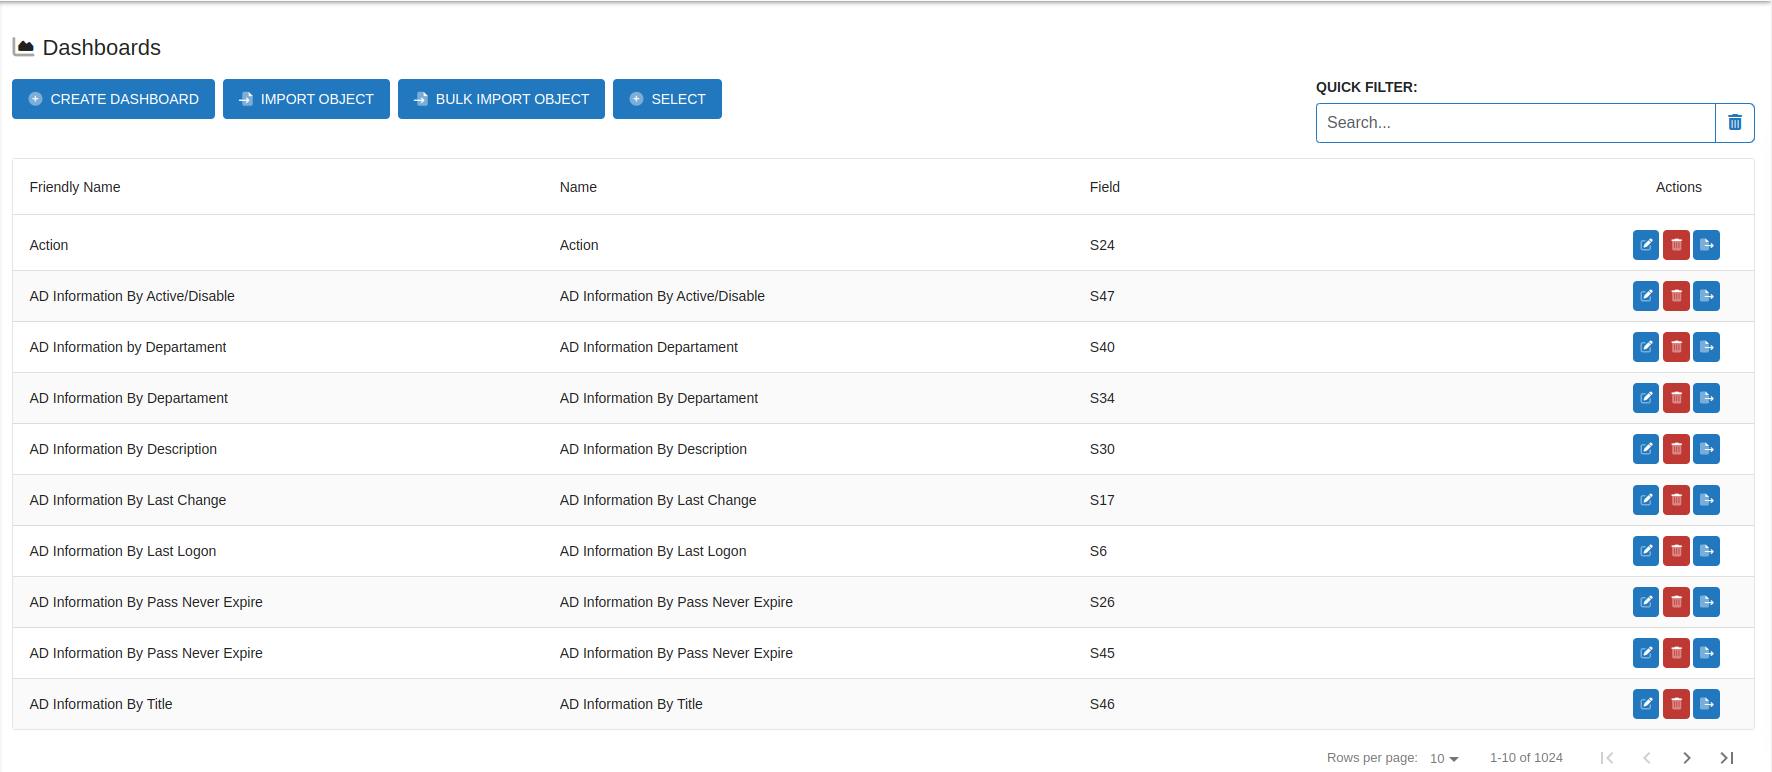Click the Select button
The image size is (1772, 772).
tap(667, 99)
